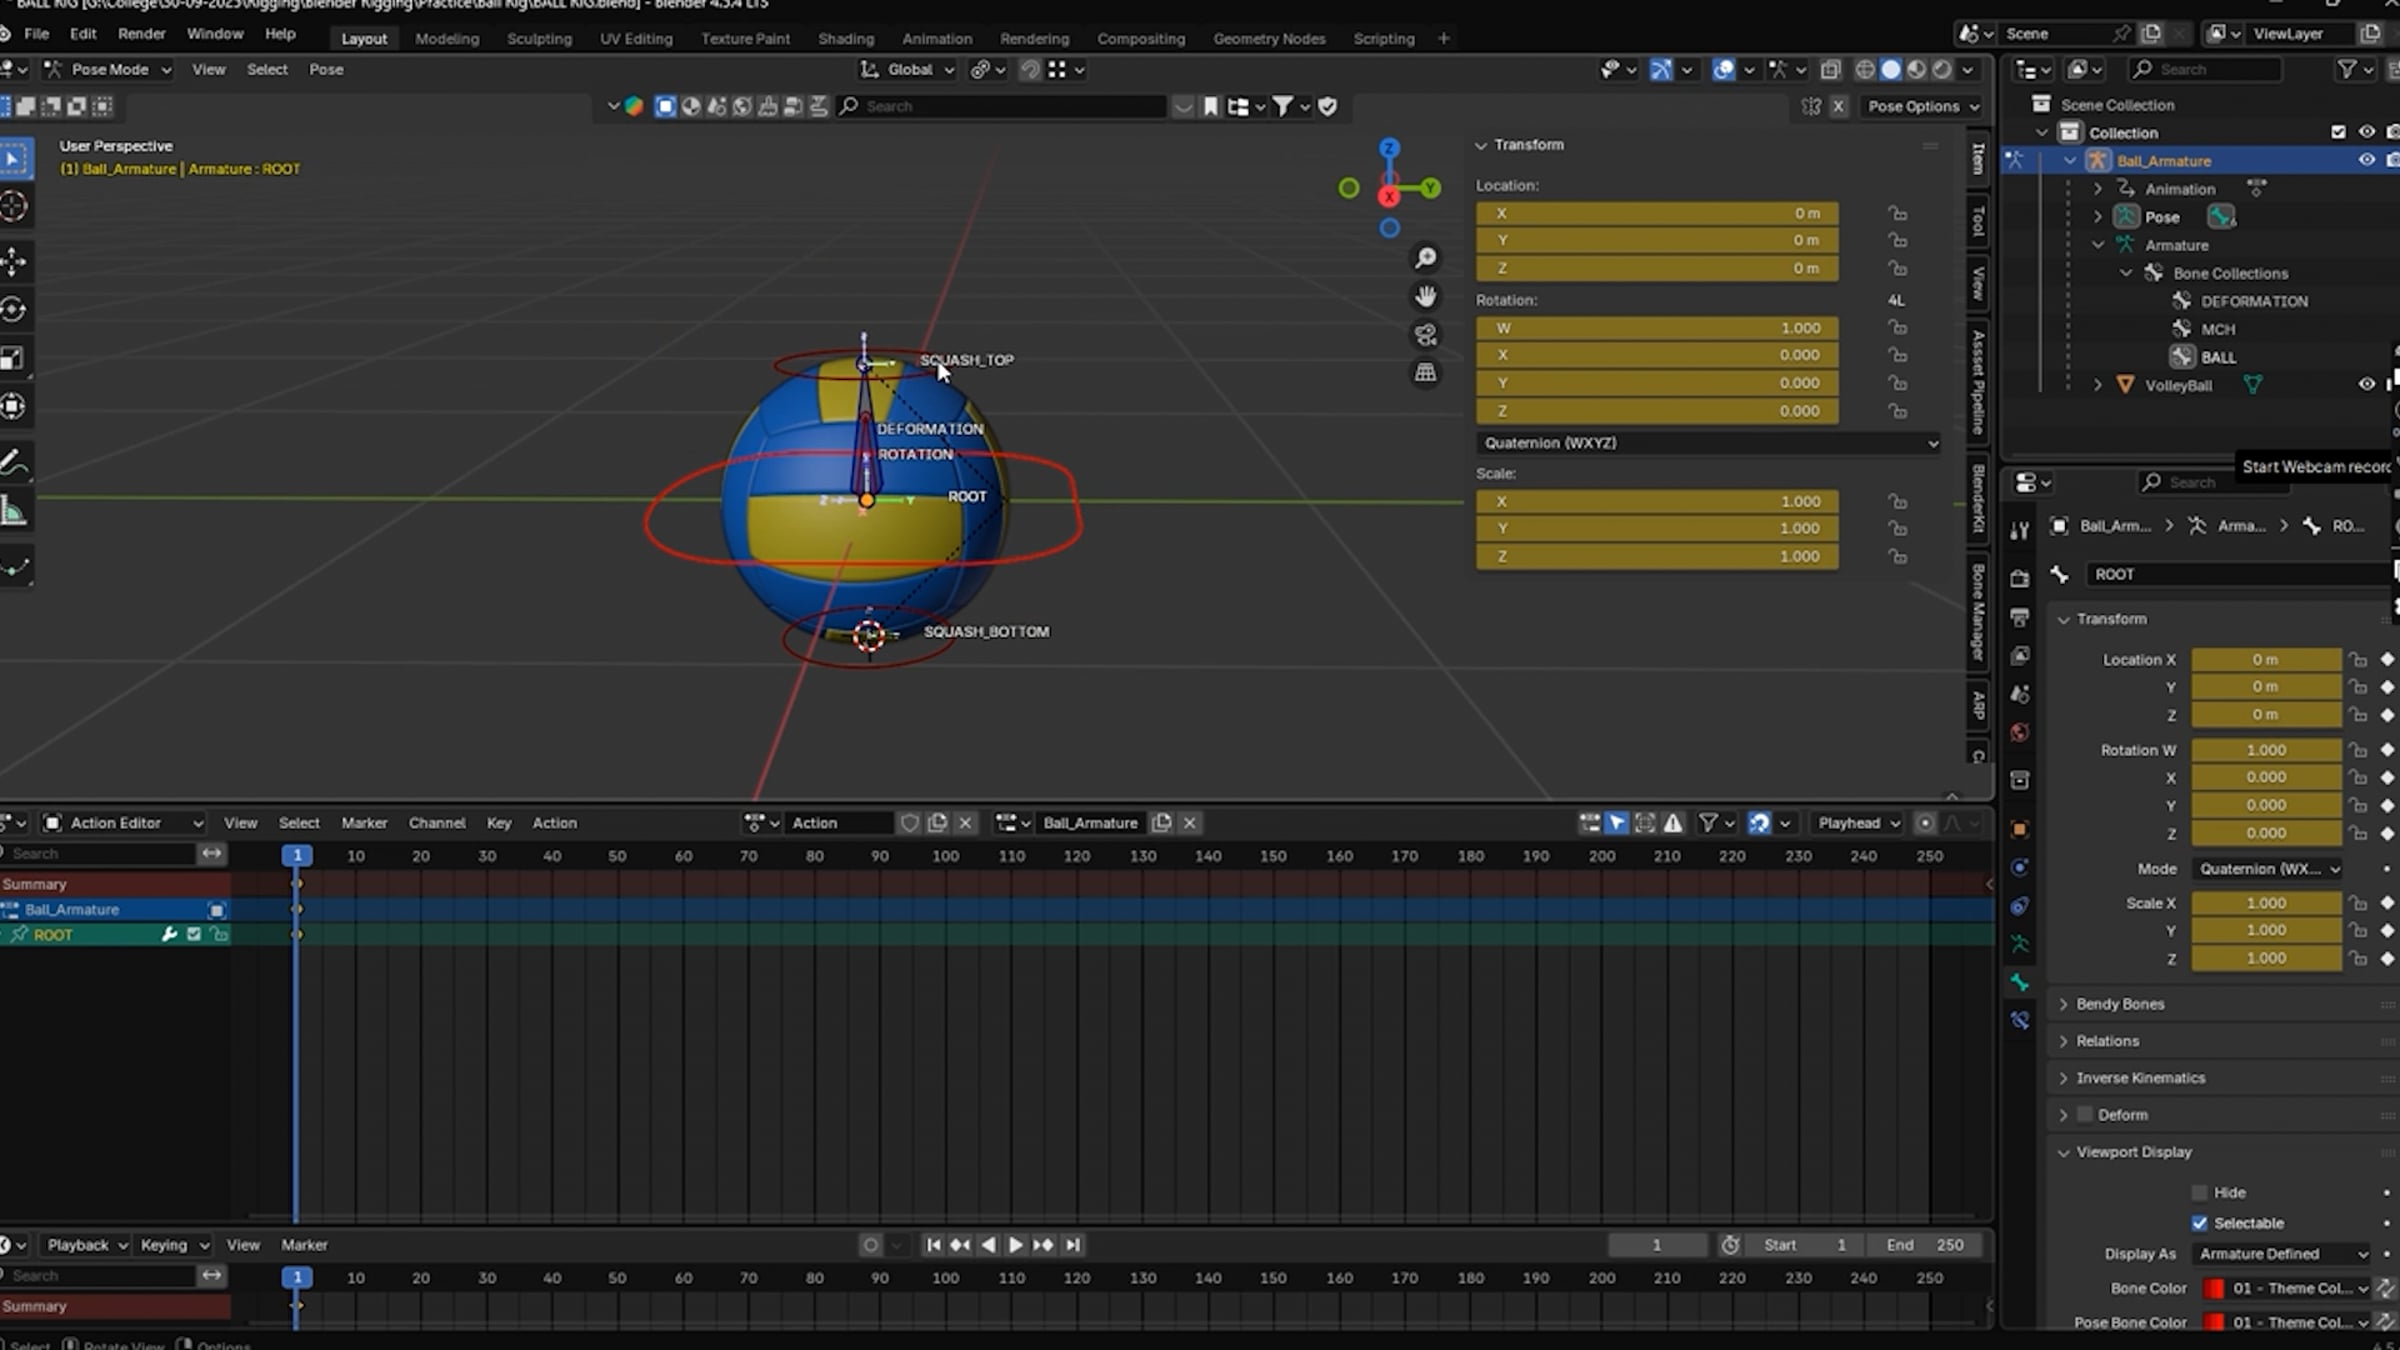
Task: Jump to start frame playback button
Action: tap(933, 1245)
